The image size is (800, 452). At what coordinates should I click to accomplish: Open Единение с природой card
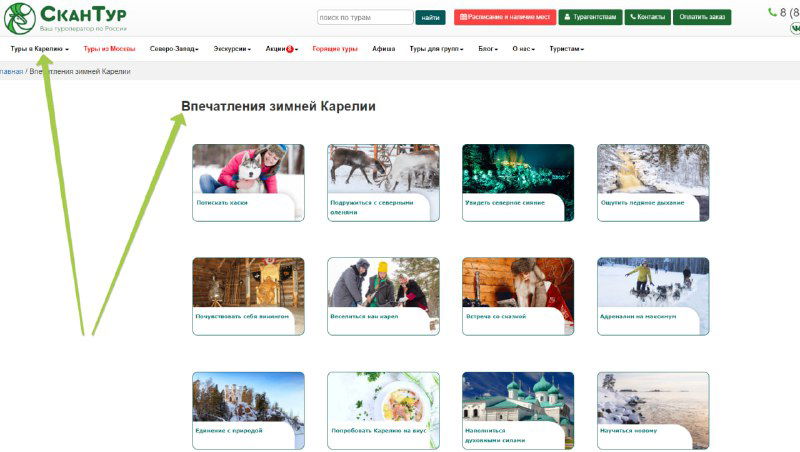click(x=248, y=411)
